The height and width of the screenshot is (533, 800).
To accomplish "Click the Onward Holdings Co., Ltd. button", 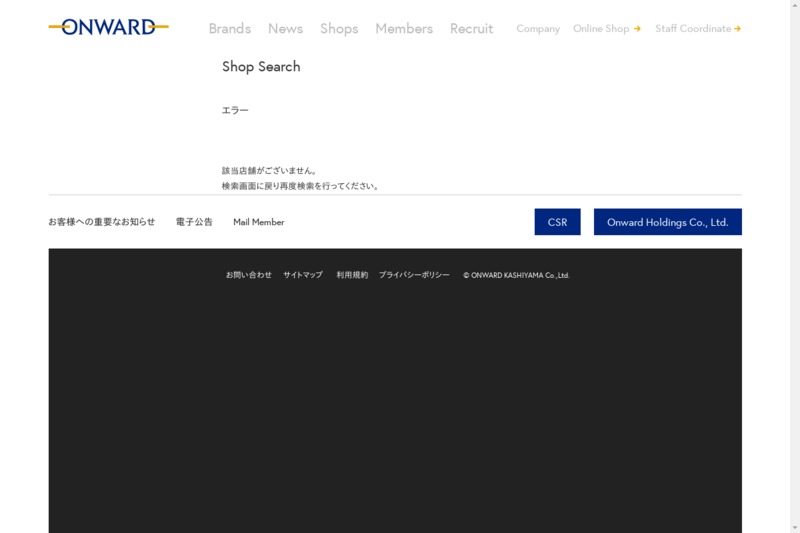I will click(x=667, y=222).
